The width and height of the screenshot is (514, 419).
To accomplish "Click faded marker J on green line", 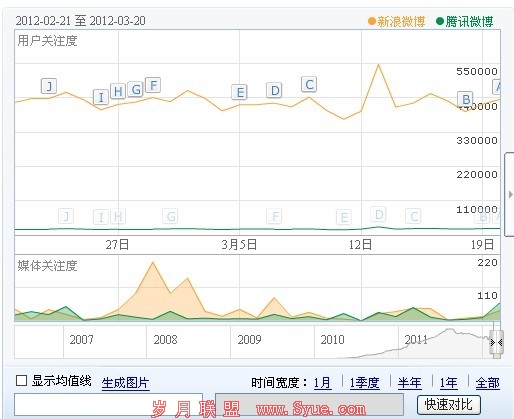I will point(66,216).
